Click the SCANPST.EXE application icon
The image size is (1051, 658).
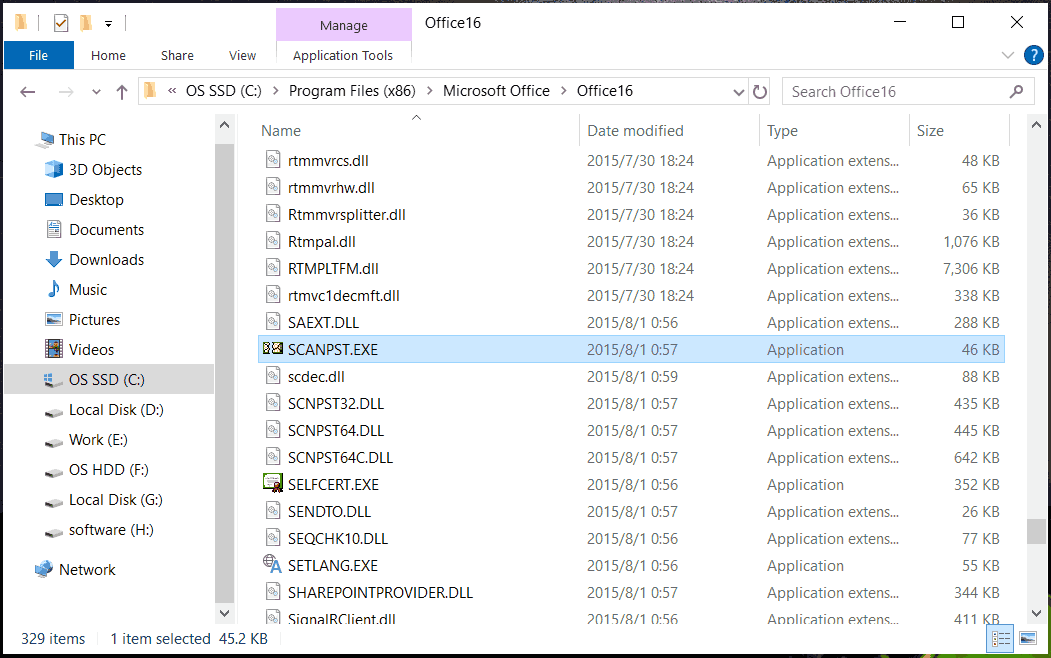(x=273, y=348)
